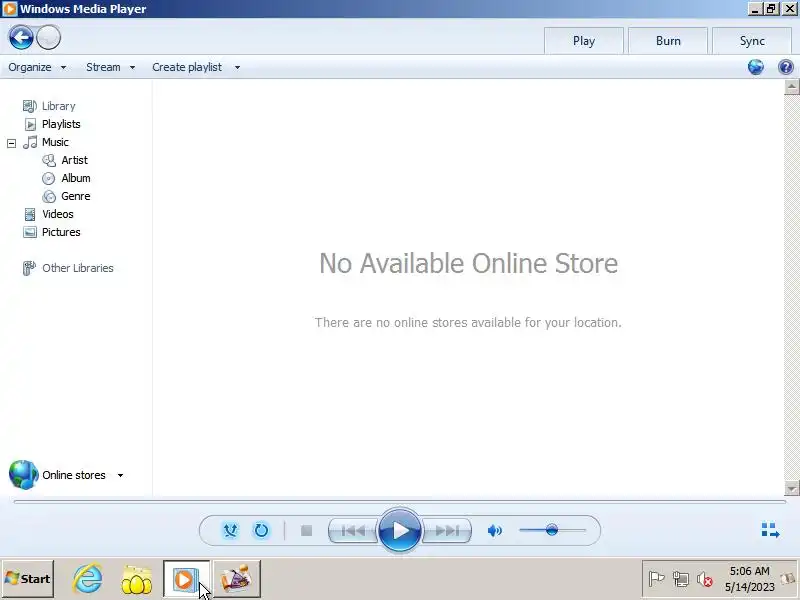Click the greyed-out forward navigation button
This screenshot has height=600, width=800.
(x=49, y=38)
